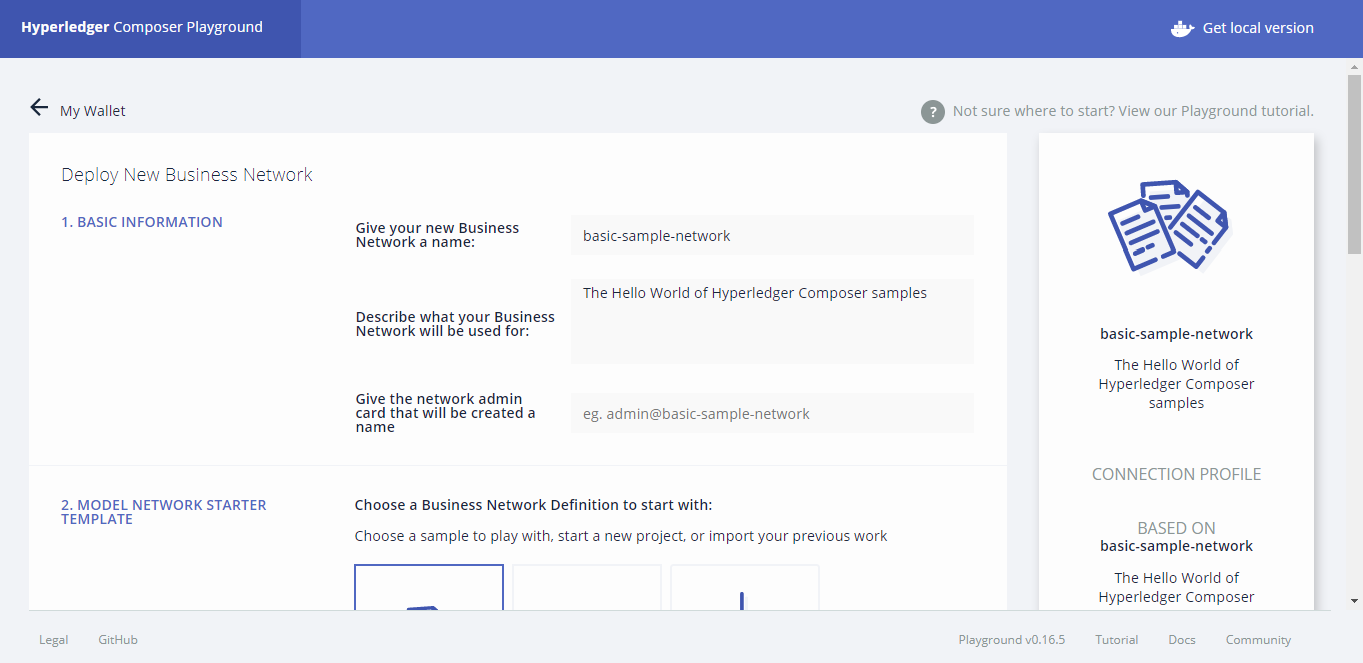Click the CONNECTION PROFILE label in summary
The height and width of the screenshot is (663, 1363).
(1176, 474)
